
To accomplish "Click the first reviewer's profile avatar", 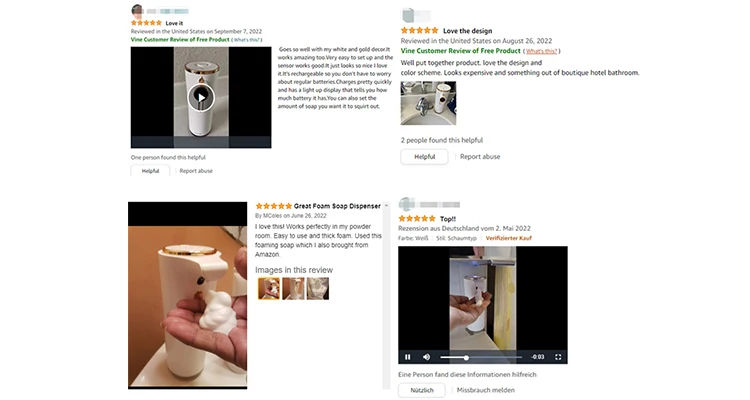I will [x=137, y=11].
